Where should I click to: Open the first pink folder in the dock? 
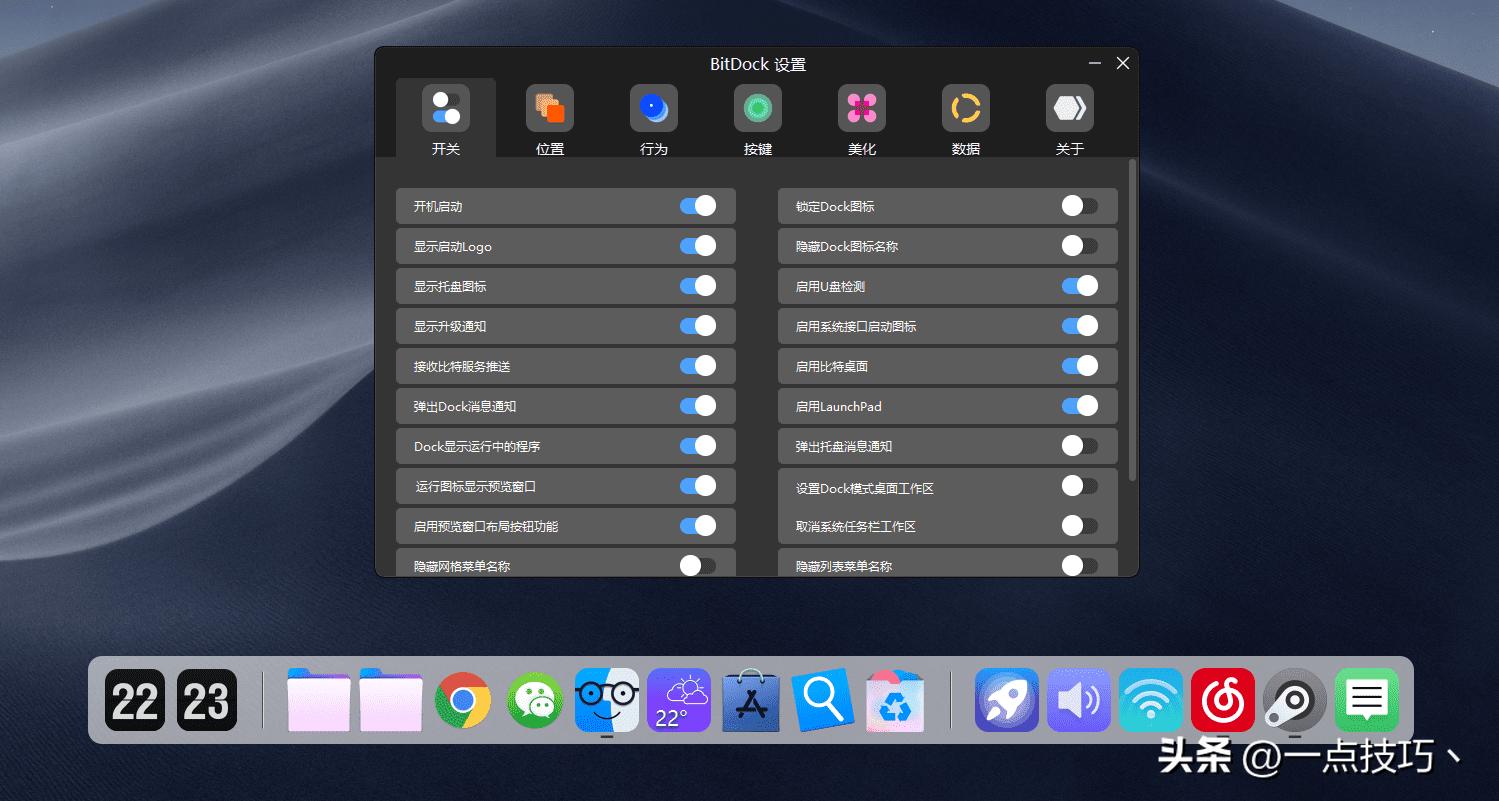[318, 700]
